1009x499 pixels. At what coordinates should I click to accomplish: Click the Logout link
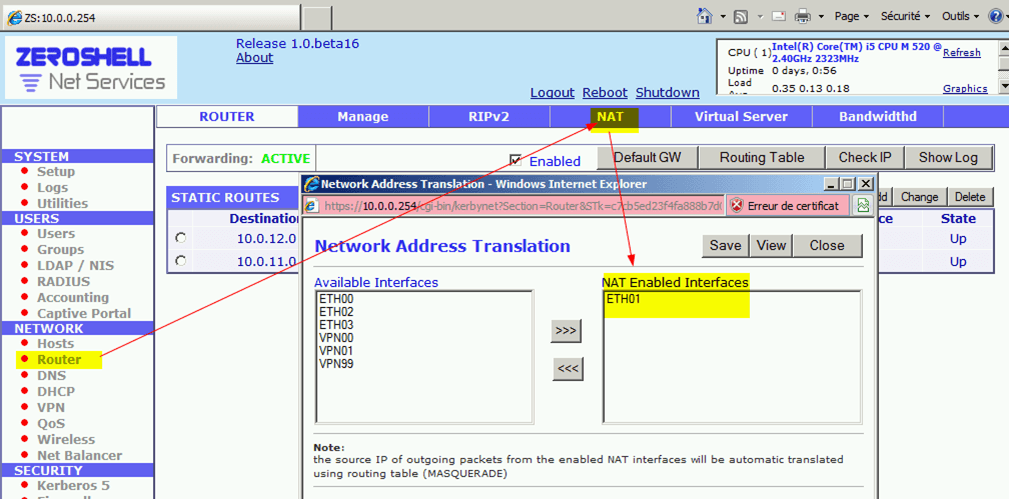[552, 93]
